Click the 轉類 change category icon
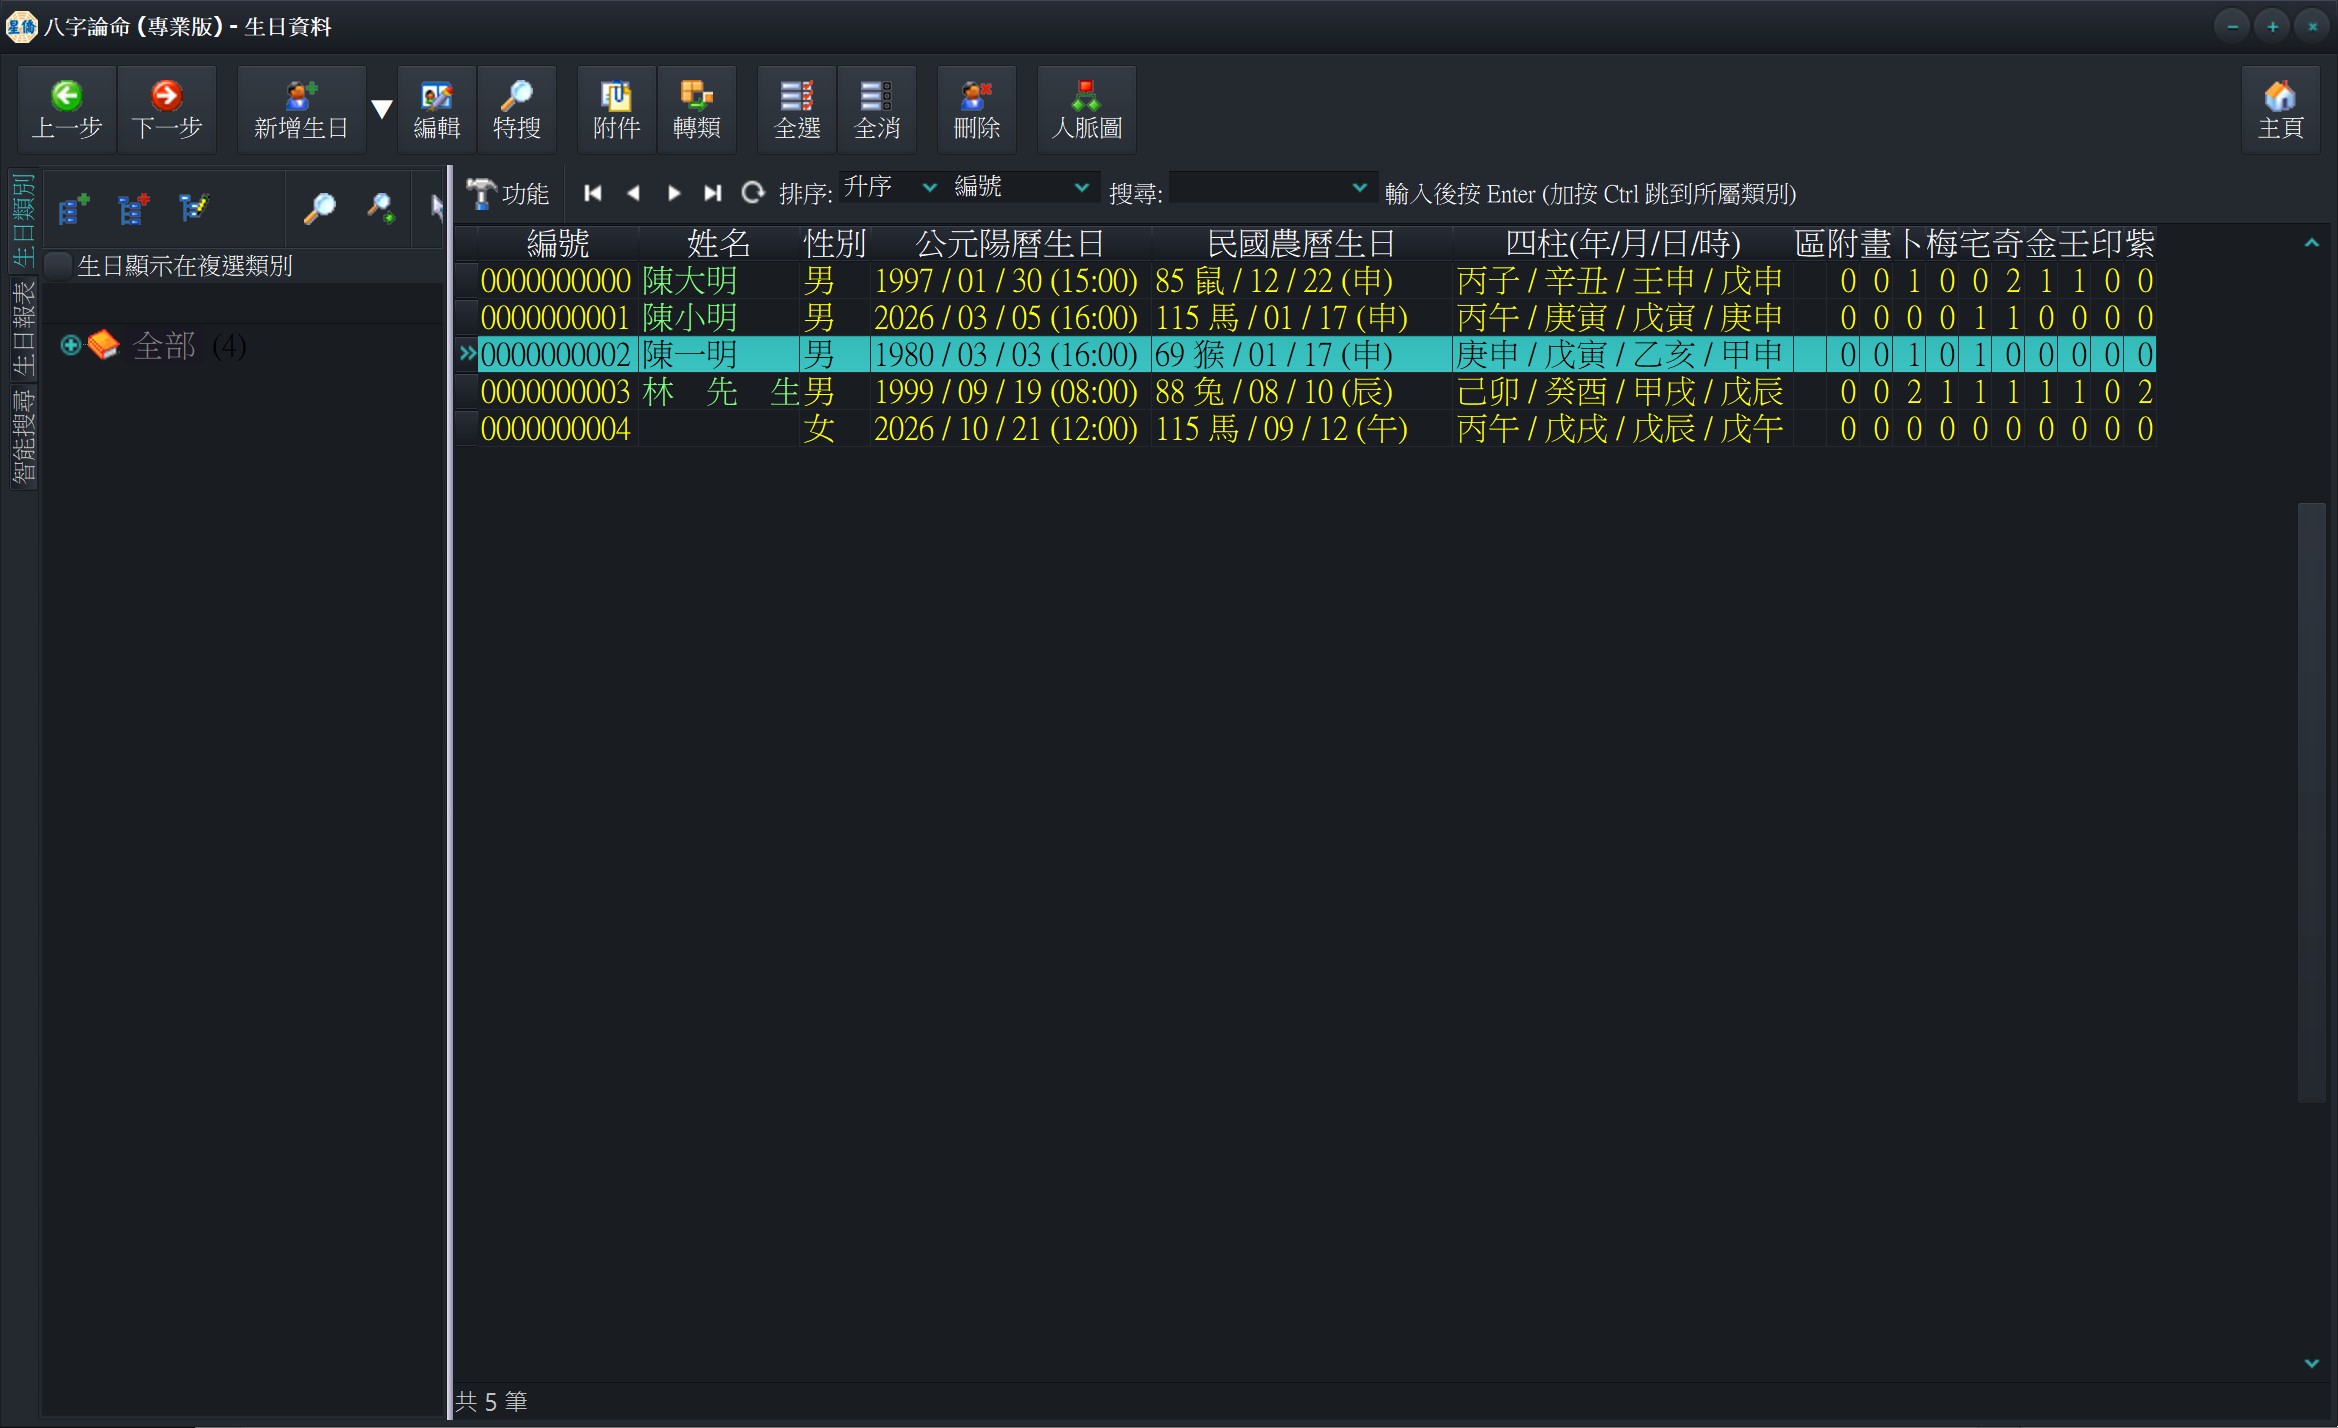The height and width of the screenshot is (1428, 2338). pyautogui.click(x=697, y=110)
